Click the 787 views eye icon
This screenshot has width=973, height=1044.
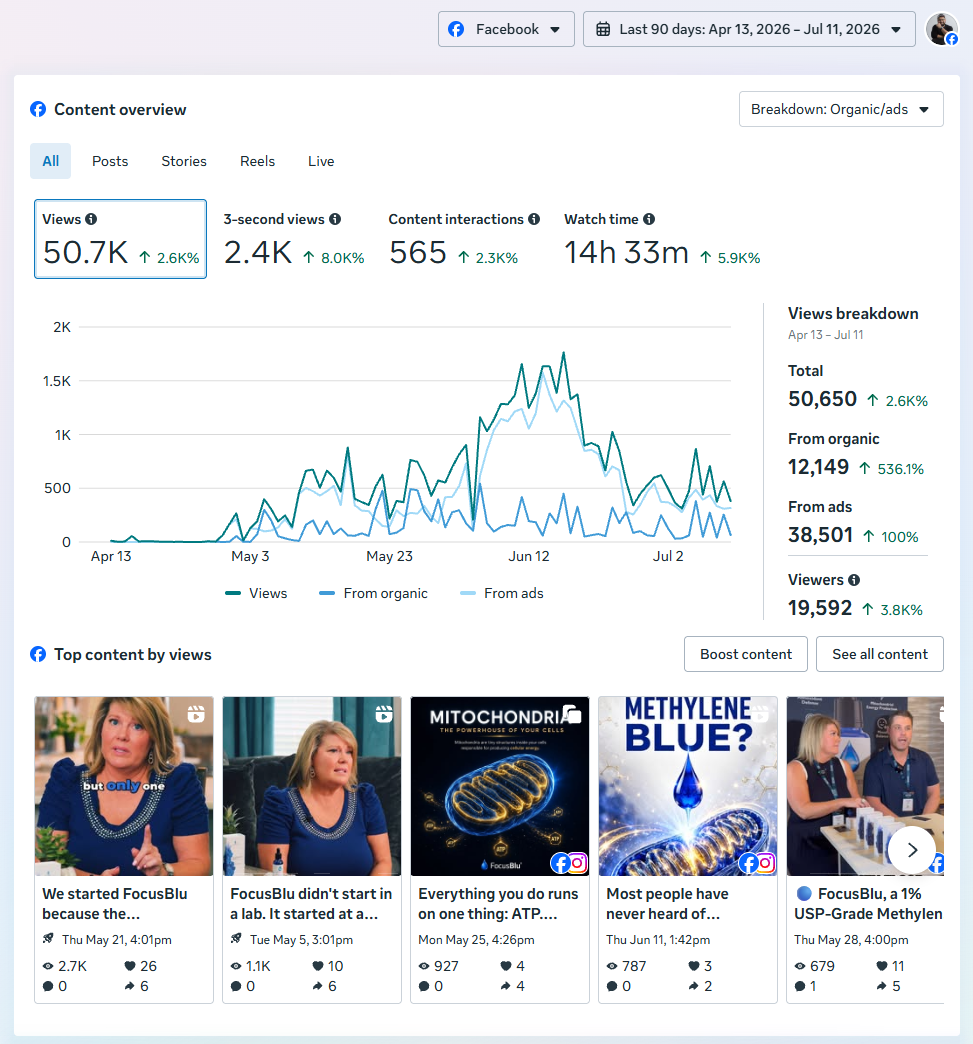coord(612,966)
